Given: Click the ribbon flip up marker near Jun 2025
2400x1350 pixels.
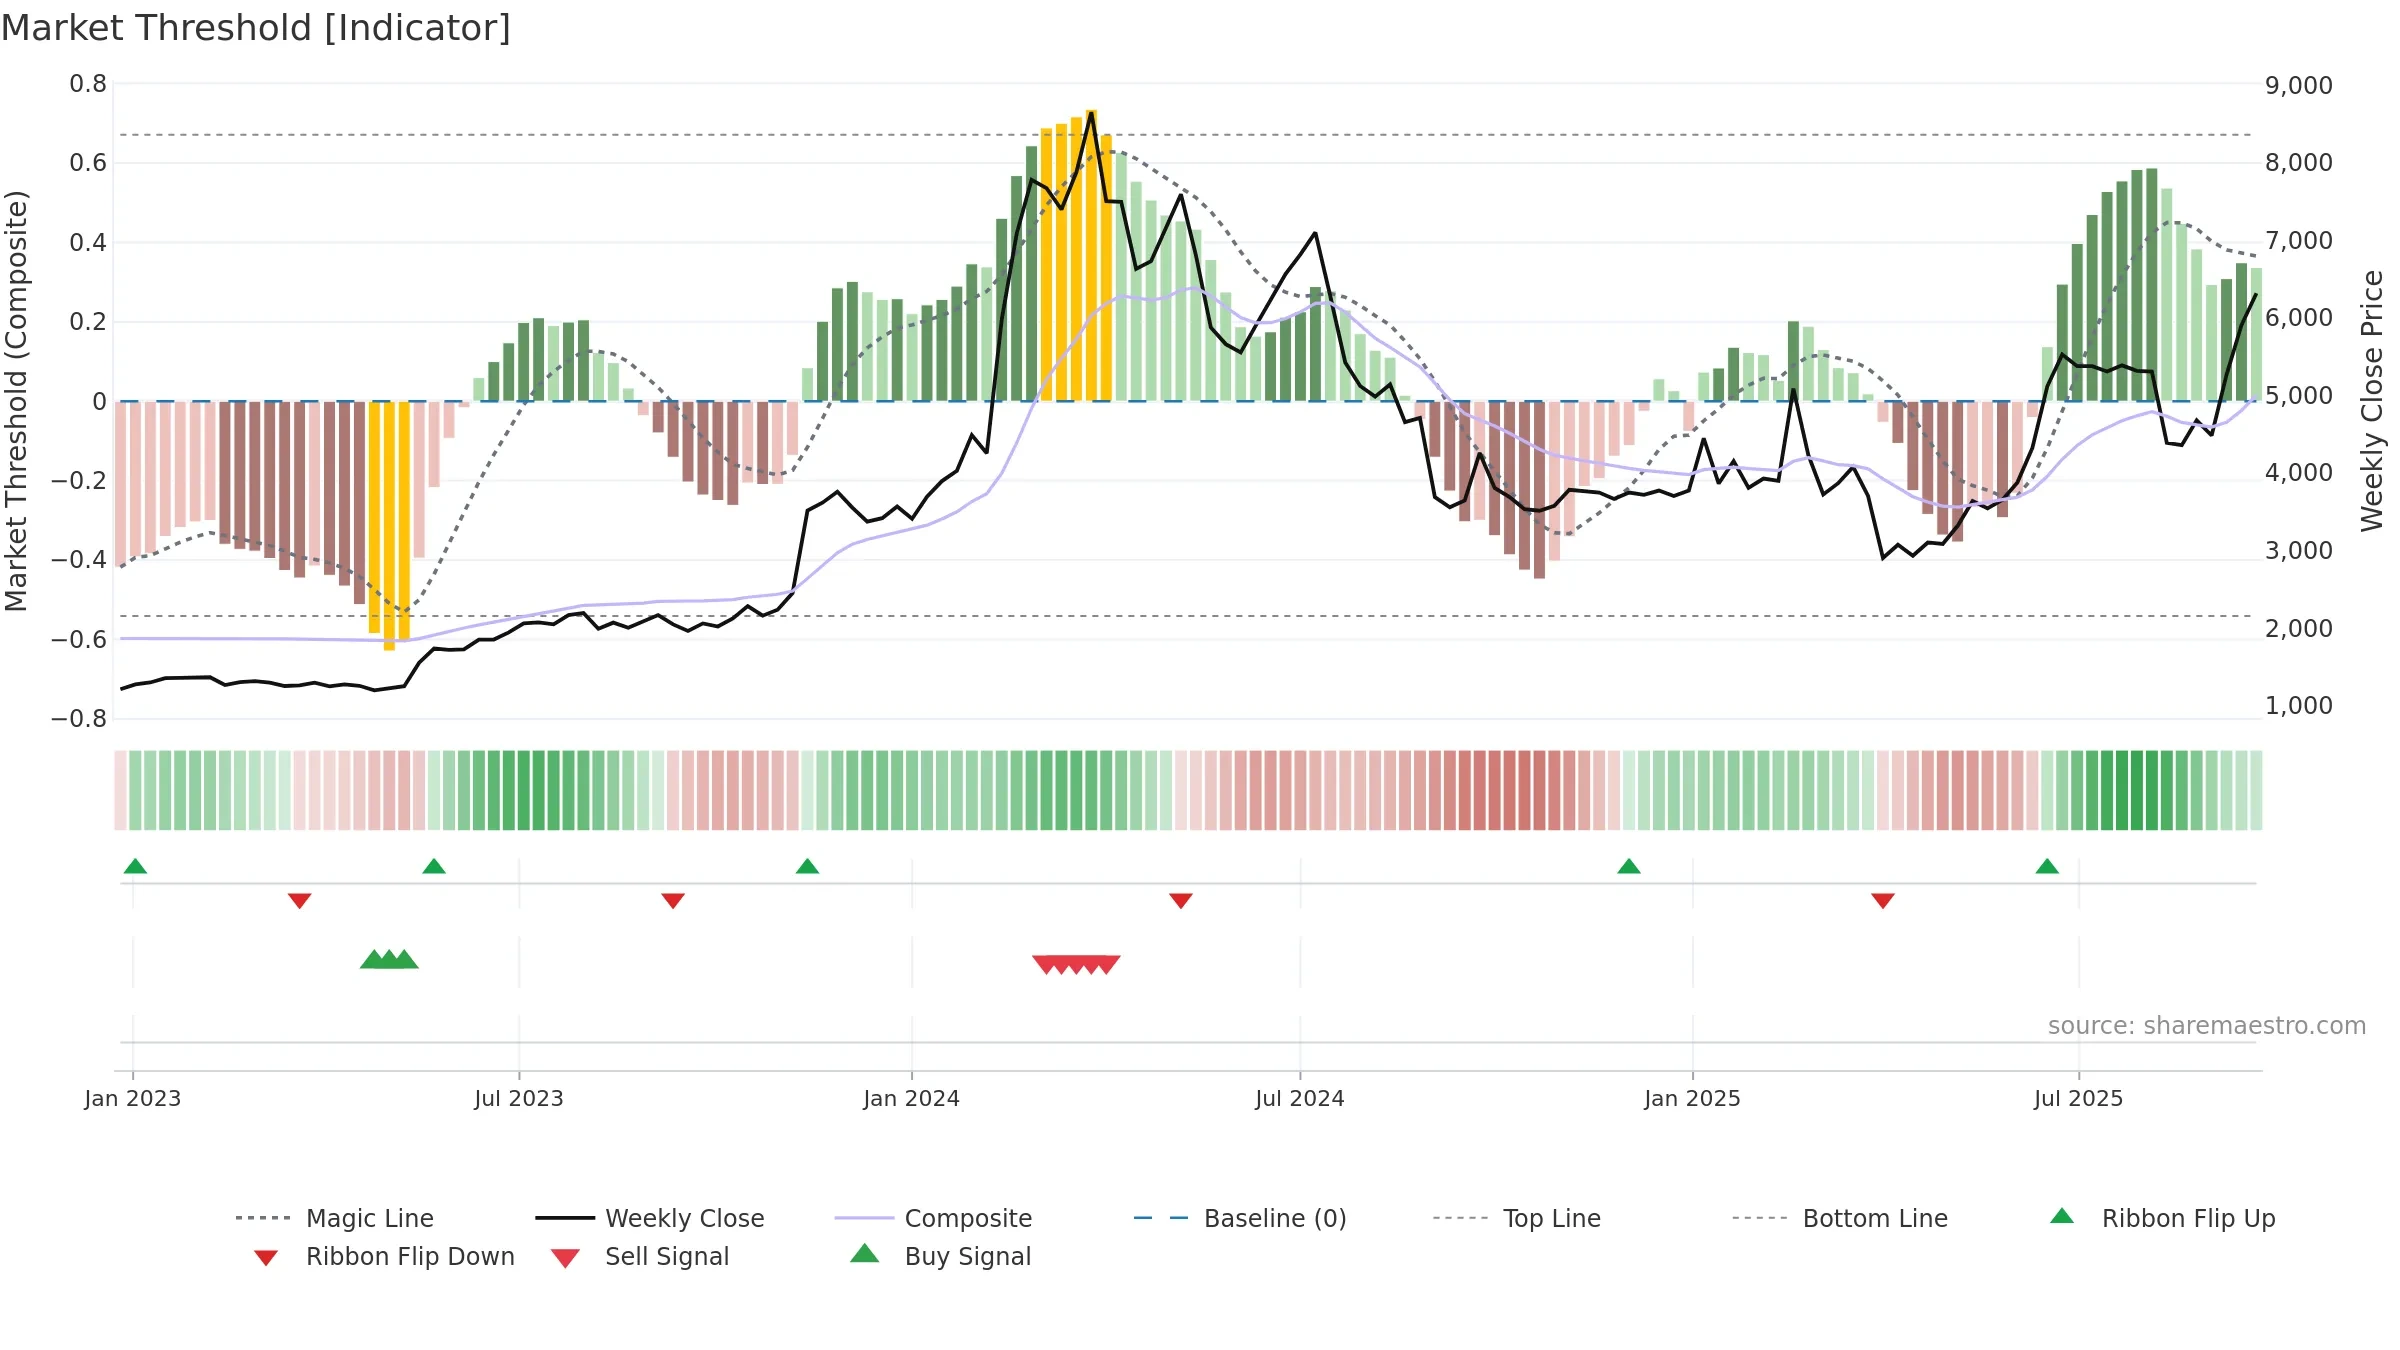Looking at the screenshot, I should (x=2047, y=866).
